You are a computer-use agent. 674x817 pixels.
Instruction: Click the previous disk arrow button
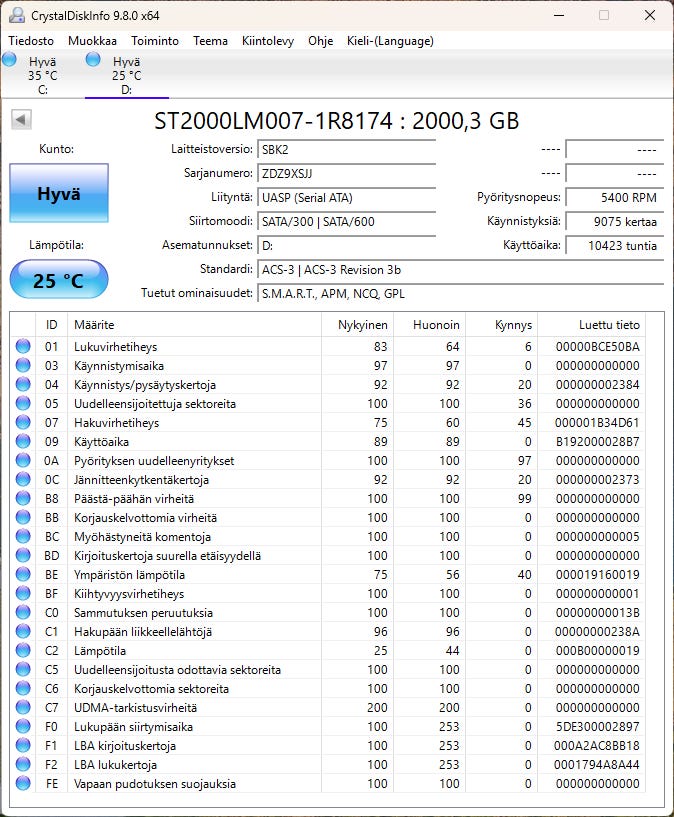21,120
